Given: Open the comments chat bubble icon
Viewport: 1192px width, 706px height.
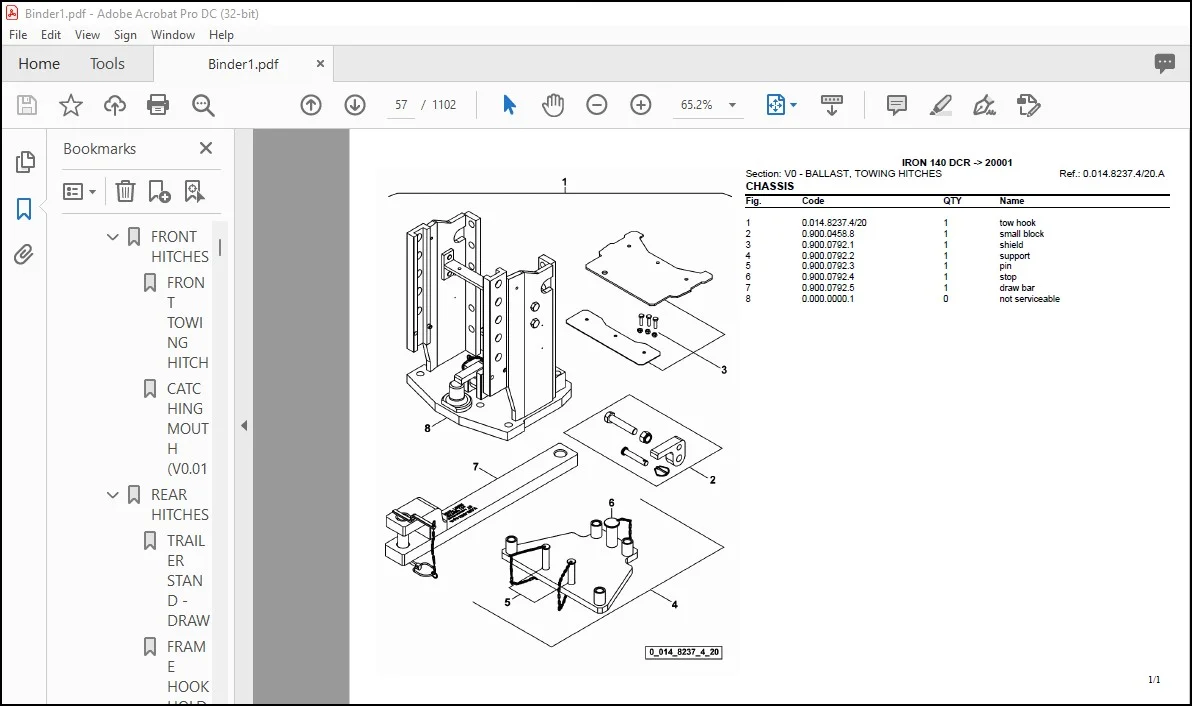Looking at the screenshot, I should [x=1165, y=63].
